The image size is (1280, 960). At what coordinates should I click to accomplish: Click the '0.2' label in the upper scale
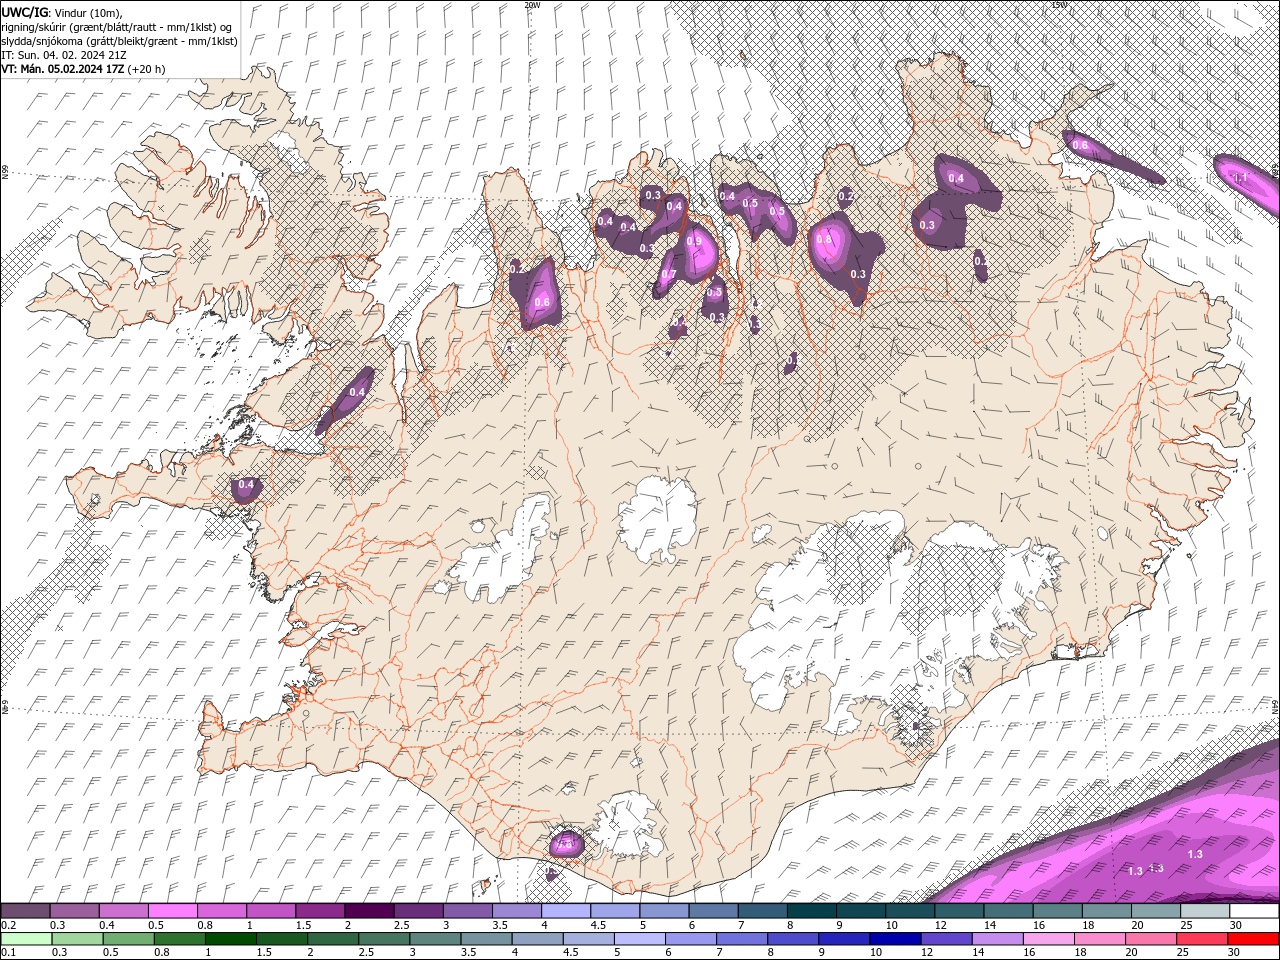coord(9,925)
